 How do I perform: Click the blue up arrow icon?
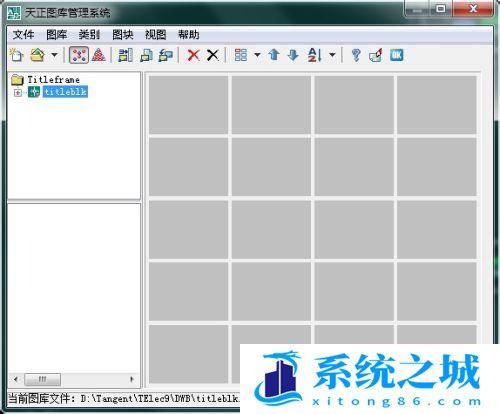[x=274, y=55]
